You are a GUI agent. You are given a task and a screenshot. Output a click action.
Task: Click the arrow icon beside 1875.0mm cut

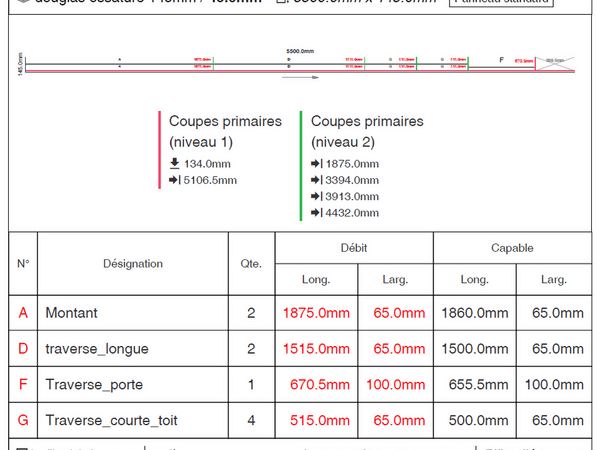(x=317, y=164)
